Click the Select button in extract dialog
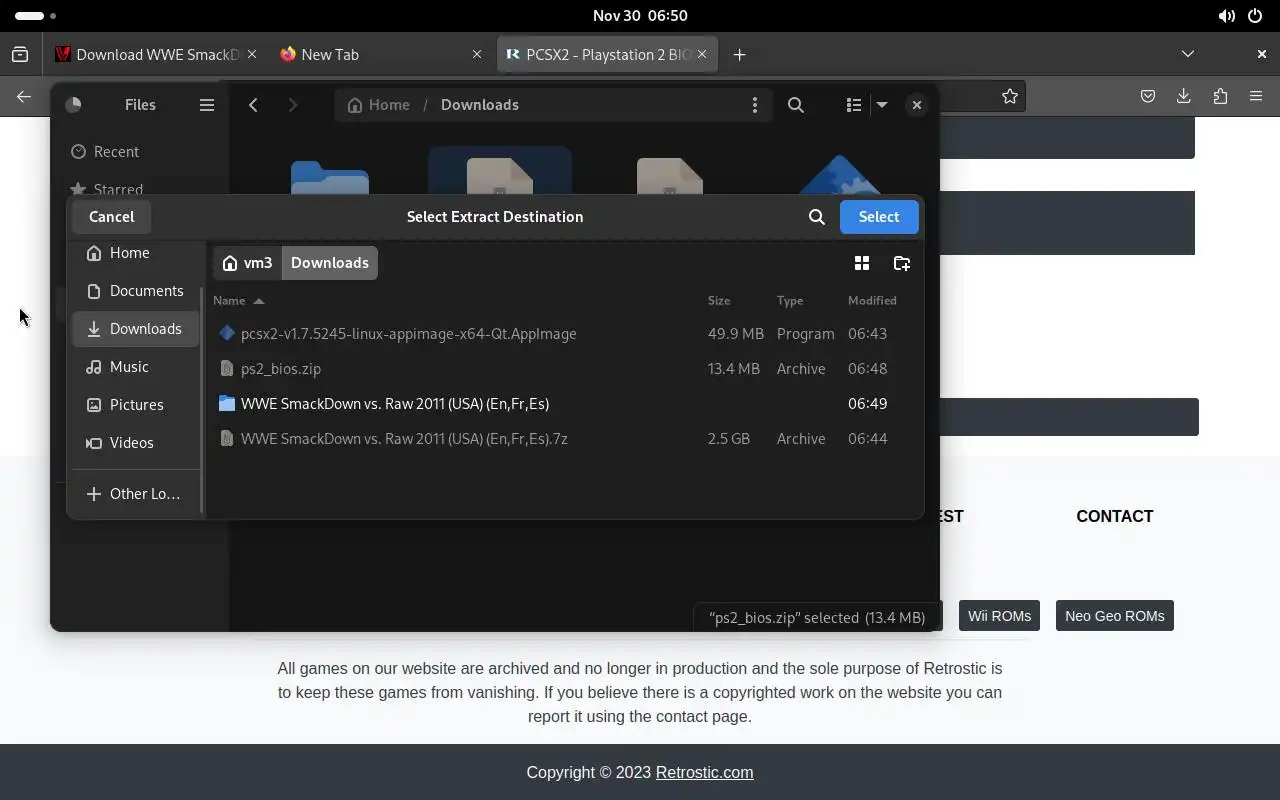1280x800 pixels. point(879,216)
